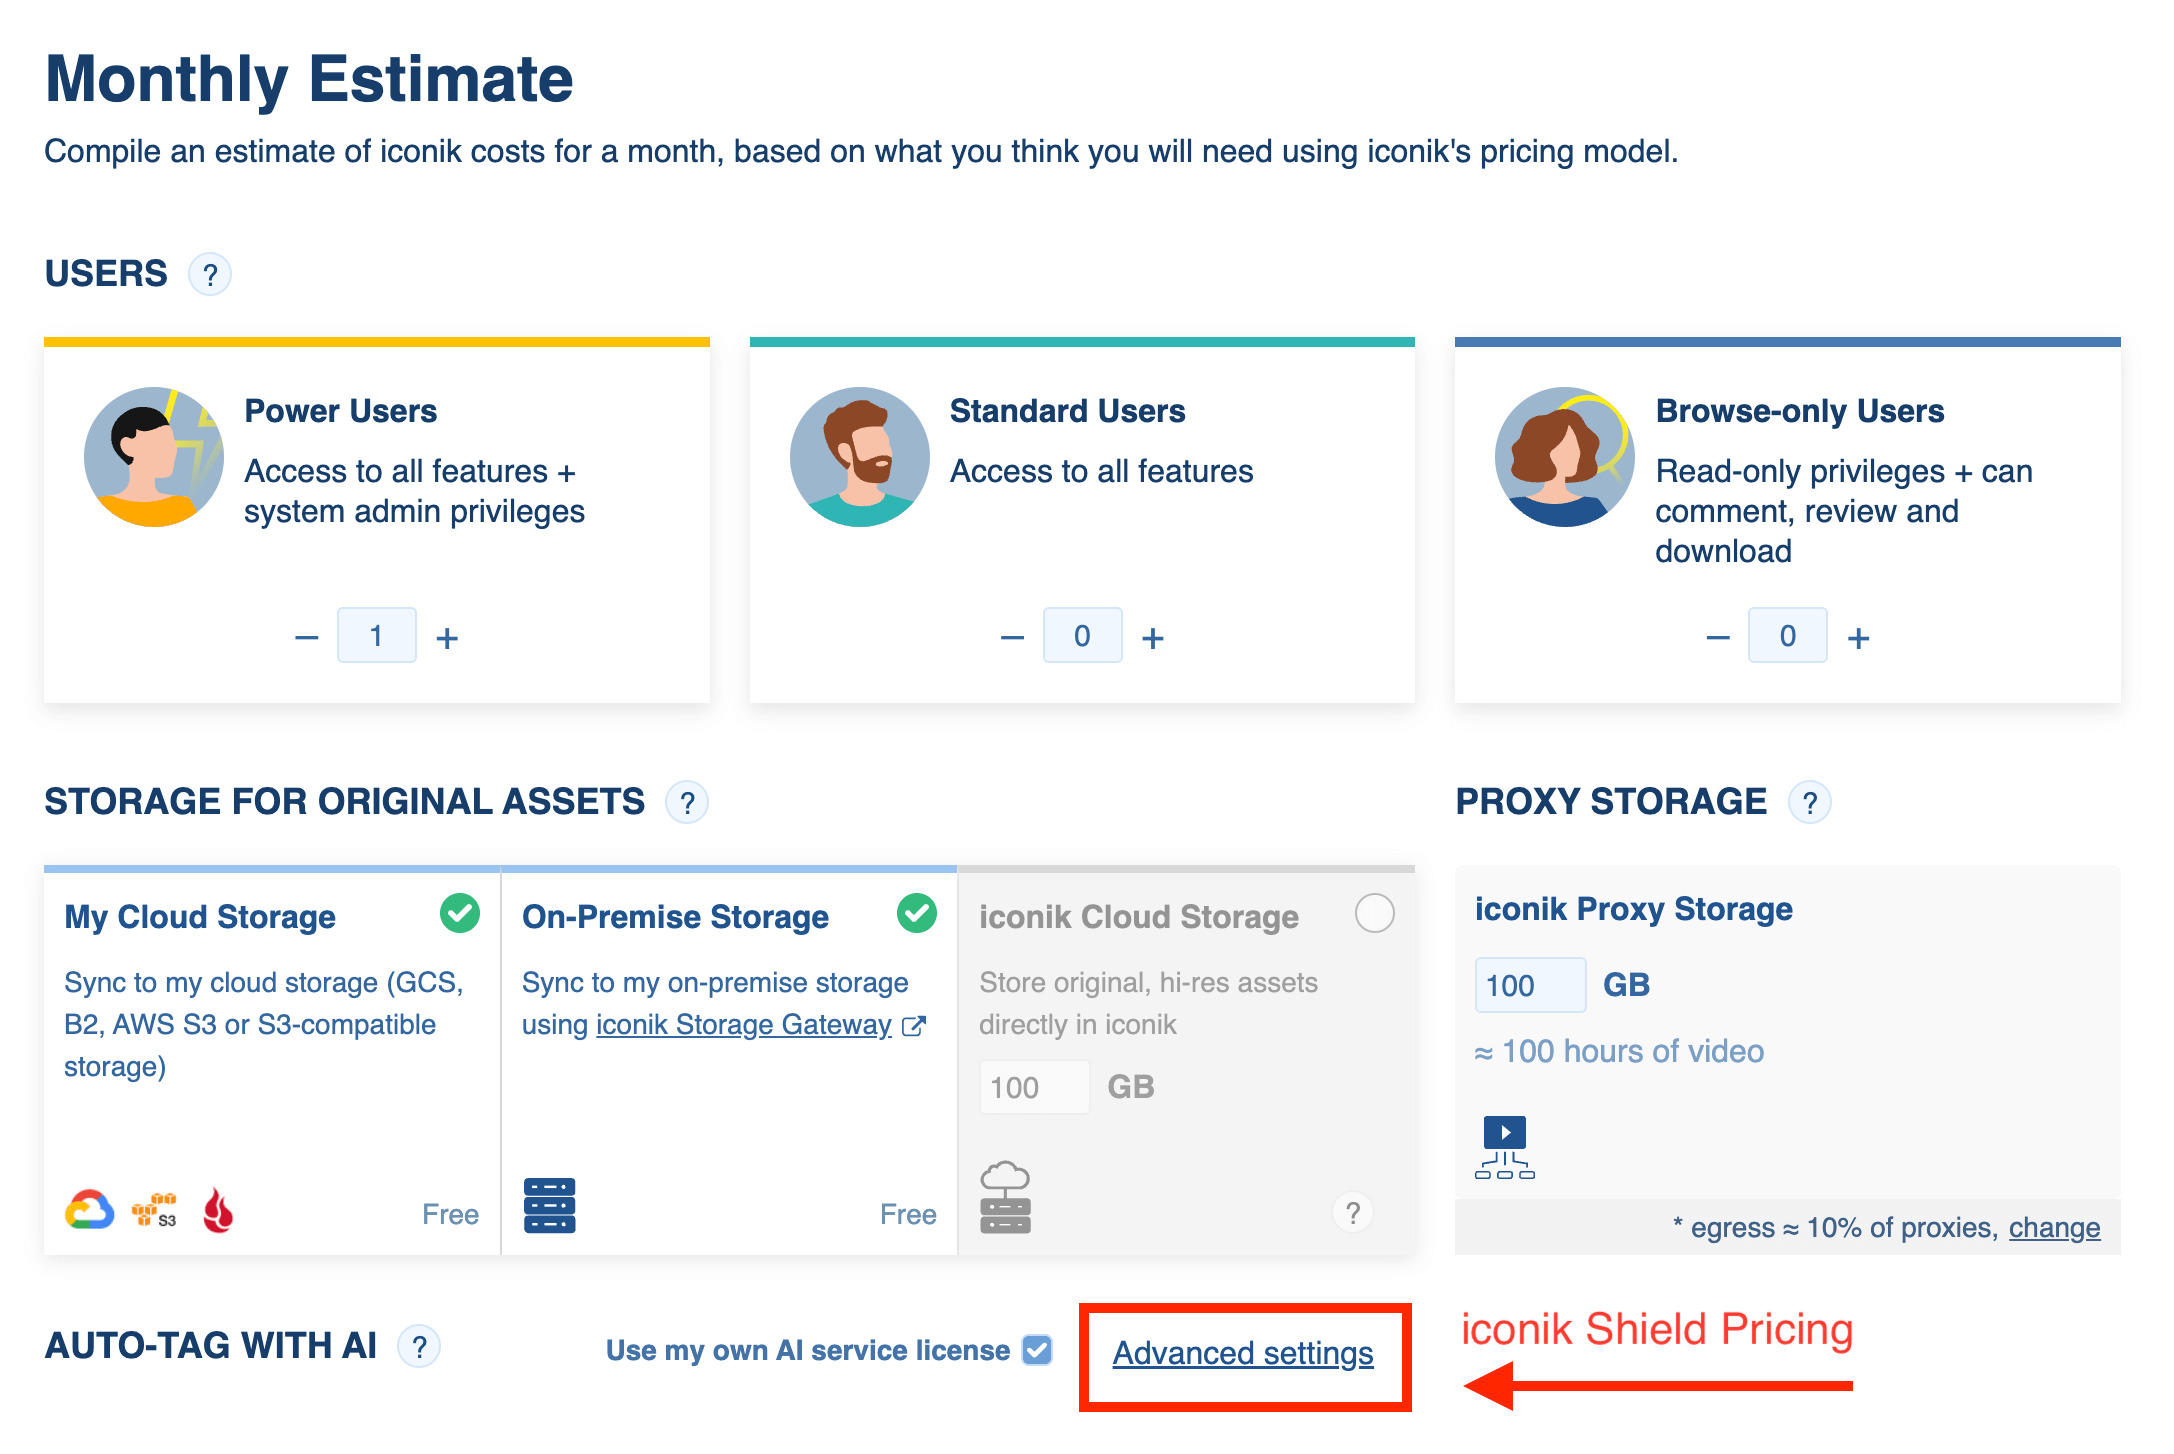Click the Proxy Storage help icon
2174x1454 pixels.
click(1809, 803)
